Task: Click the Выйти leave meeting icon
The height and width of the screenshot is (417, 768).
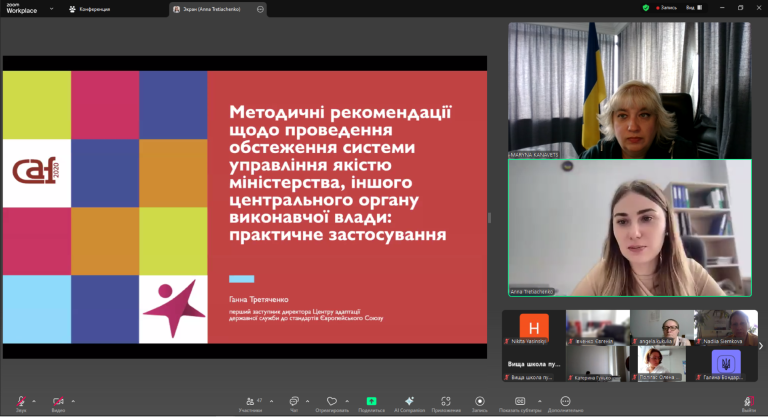Action: pos(748,401)
